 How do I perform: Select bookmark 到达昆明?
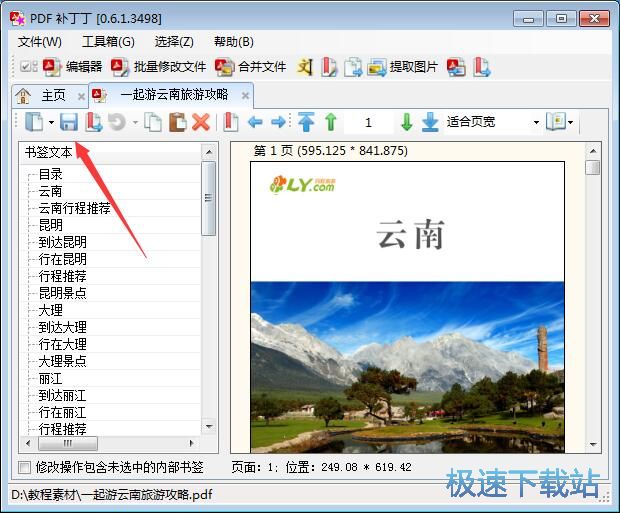click(62, 242)
